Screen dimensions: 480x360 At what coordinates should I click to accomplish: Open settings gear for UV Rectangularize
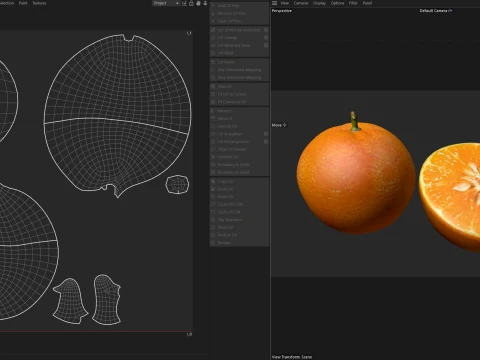pos(266,142)
